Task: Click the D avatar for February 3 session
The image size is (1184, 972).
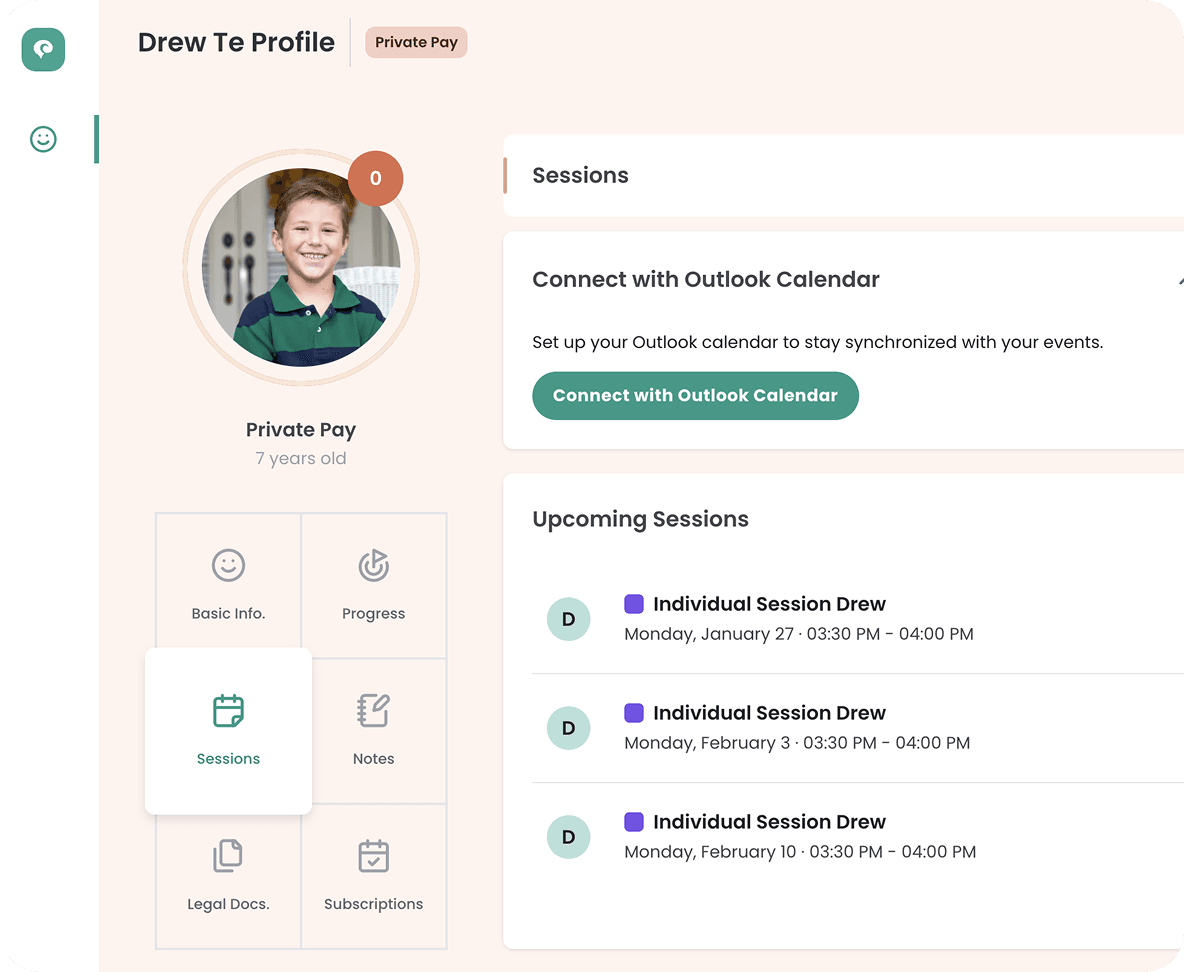Action: tap(568, 728)
